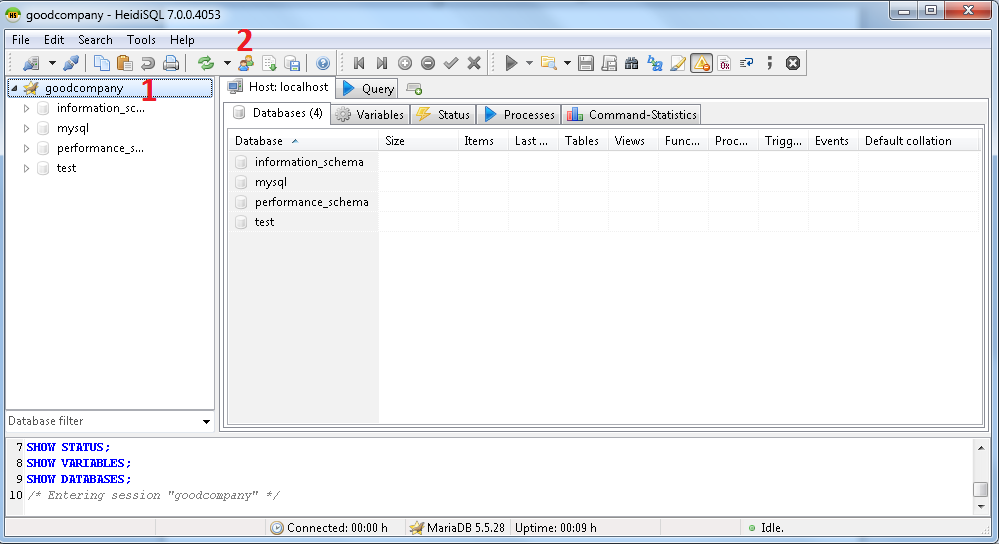Click the new query tab icon
Screen dimensions: 999x544
click(x=414, y=89)
